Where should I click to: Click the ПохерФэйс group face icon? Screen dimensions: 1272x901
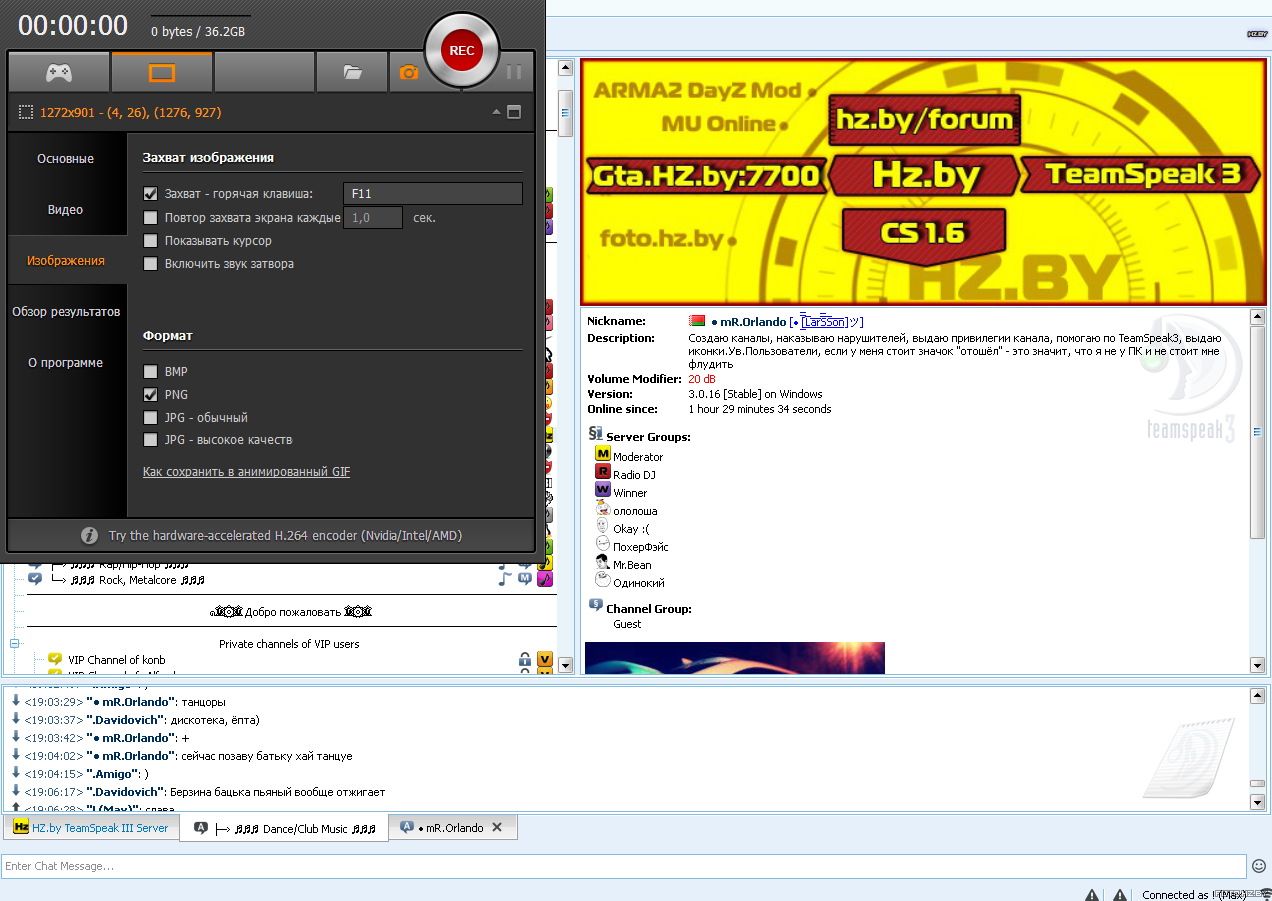pos(602,545)
